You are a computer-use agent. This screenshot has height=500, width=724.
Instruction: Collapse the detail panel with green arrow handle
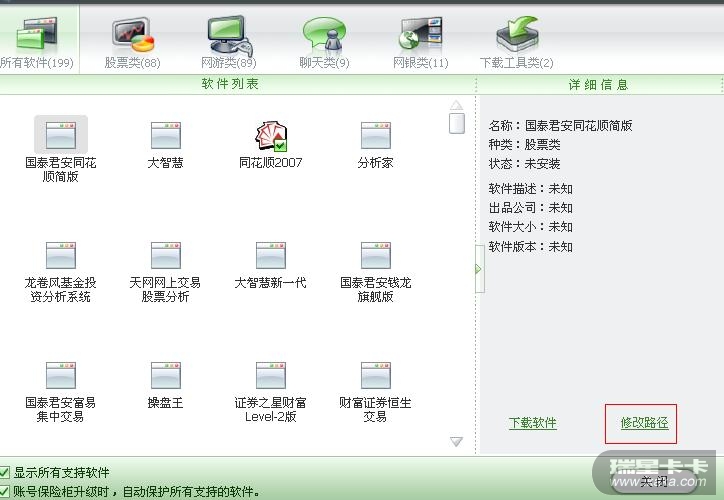(x=479, y=269)
